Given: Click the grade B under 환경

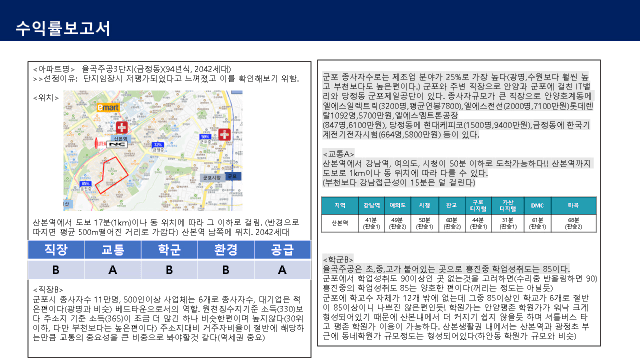Looking at the screenshot, I should (226, 270).
